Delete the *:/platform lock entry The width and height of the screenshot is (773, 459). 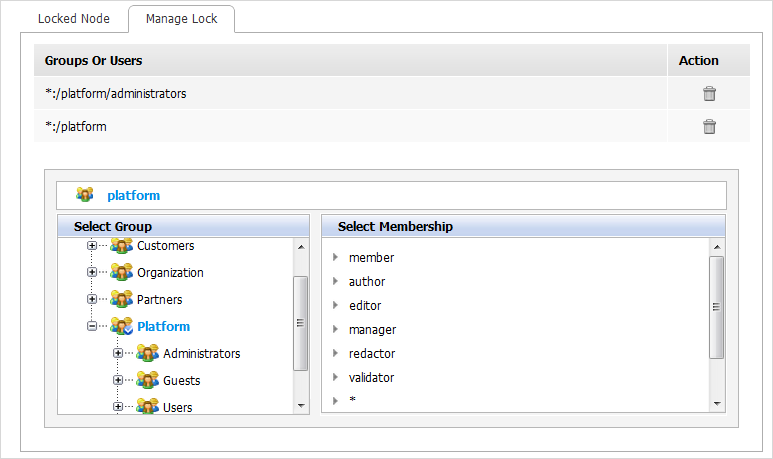point(709,127)
